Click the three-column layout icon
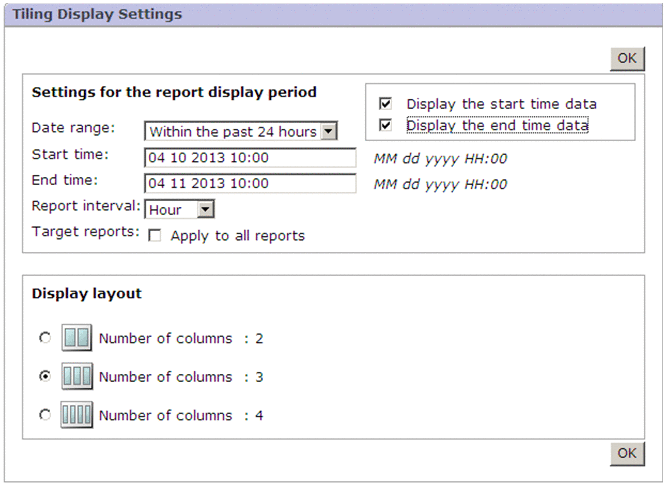The width and height of the screenshot is (665, 489). click(76, 377)
